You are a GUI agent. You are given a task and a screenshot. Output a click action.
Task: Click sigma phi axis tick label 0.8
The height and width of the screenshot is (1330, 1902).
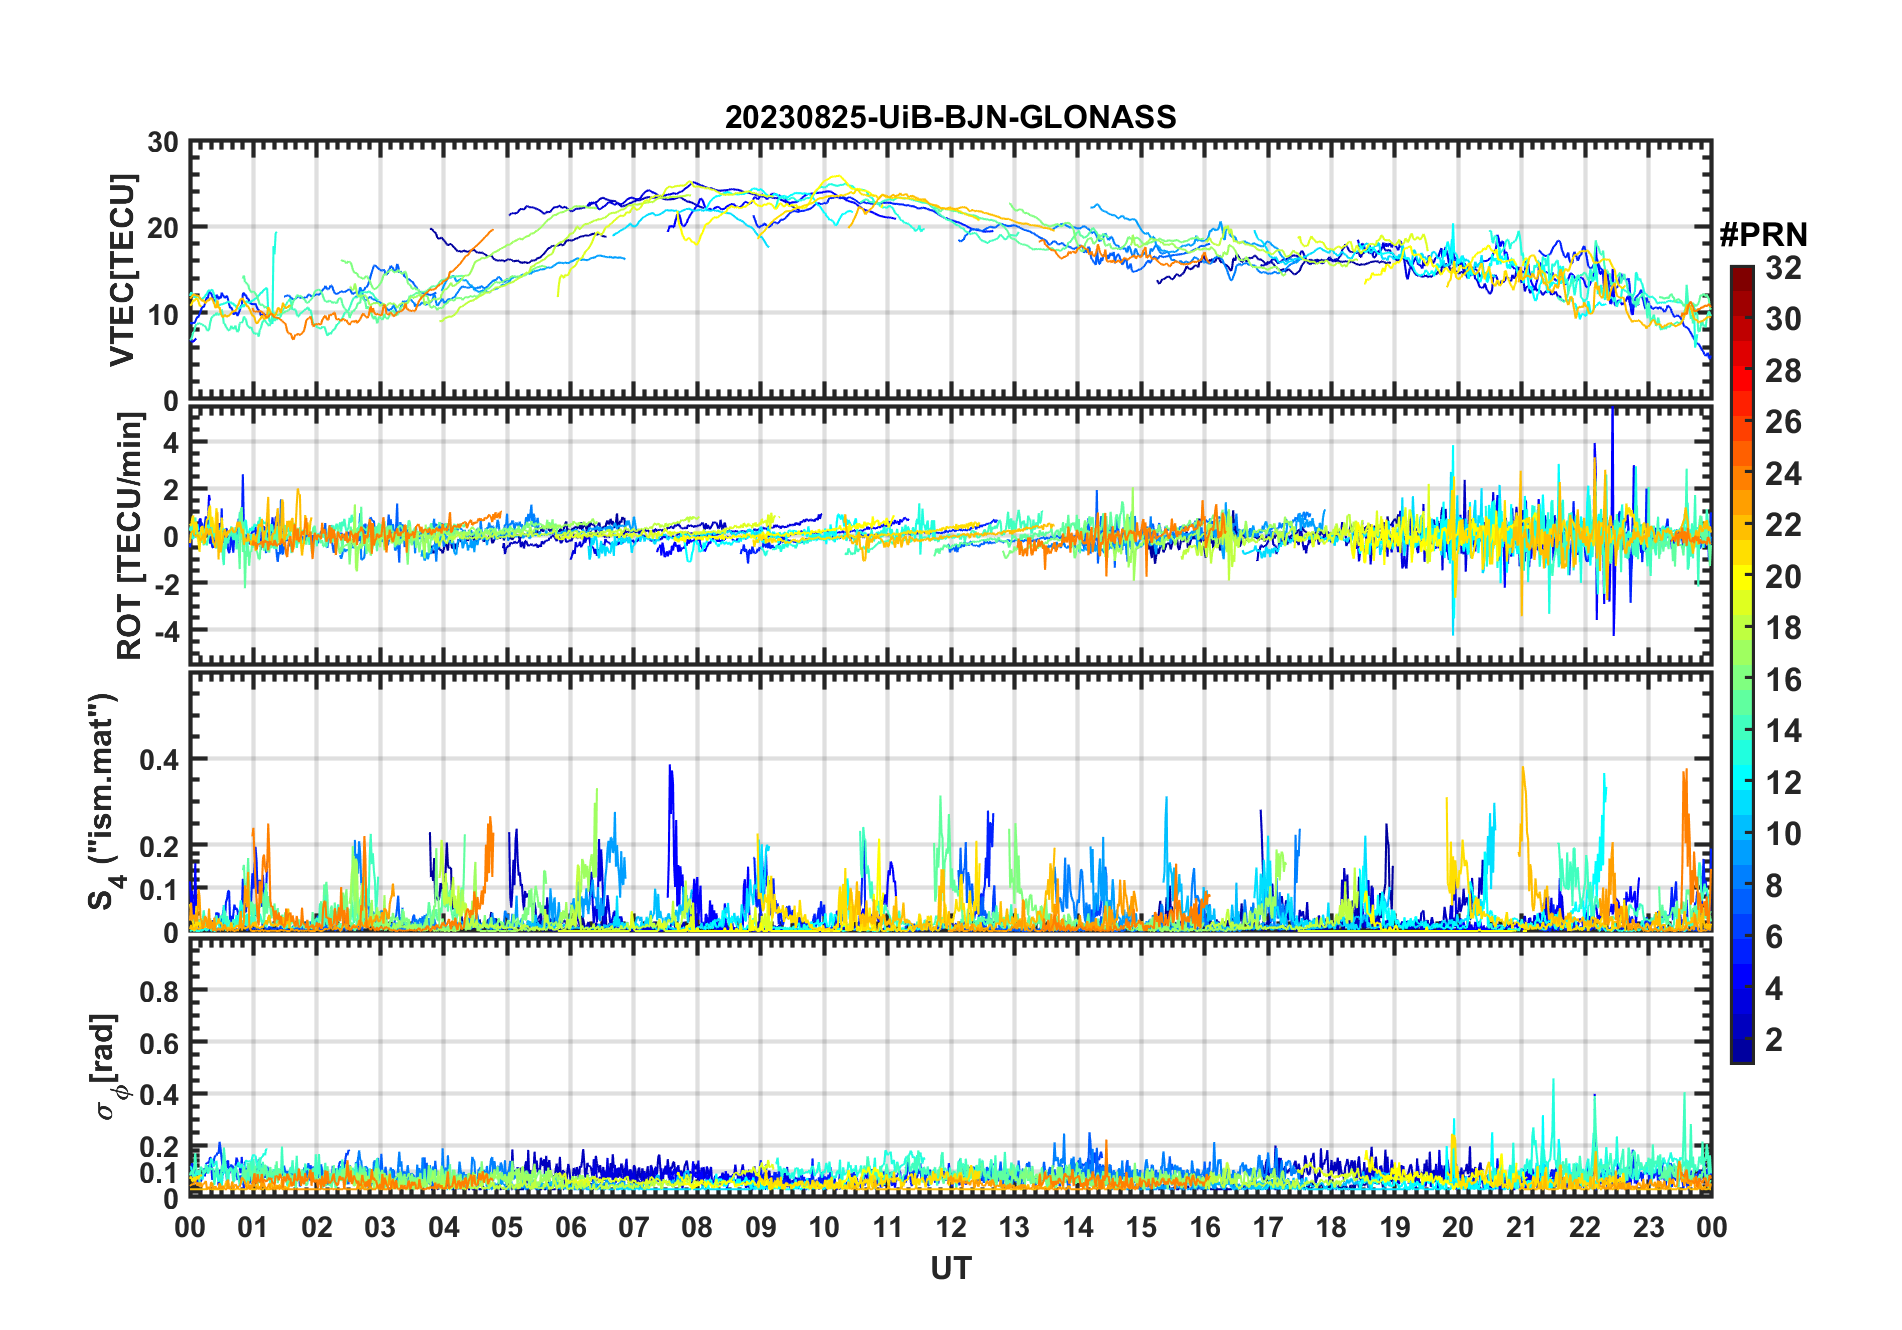[159, 991]
